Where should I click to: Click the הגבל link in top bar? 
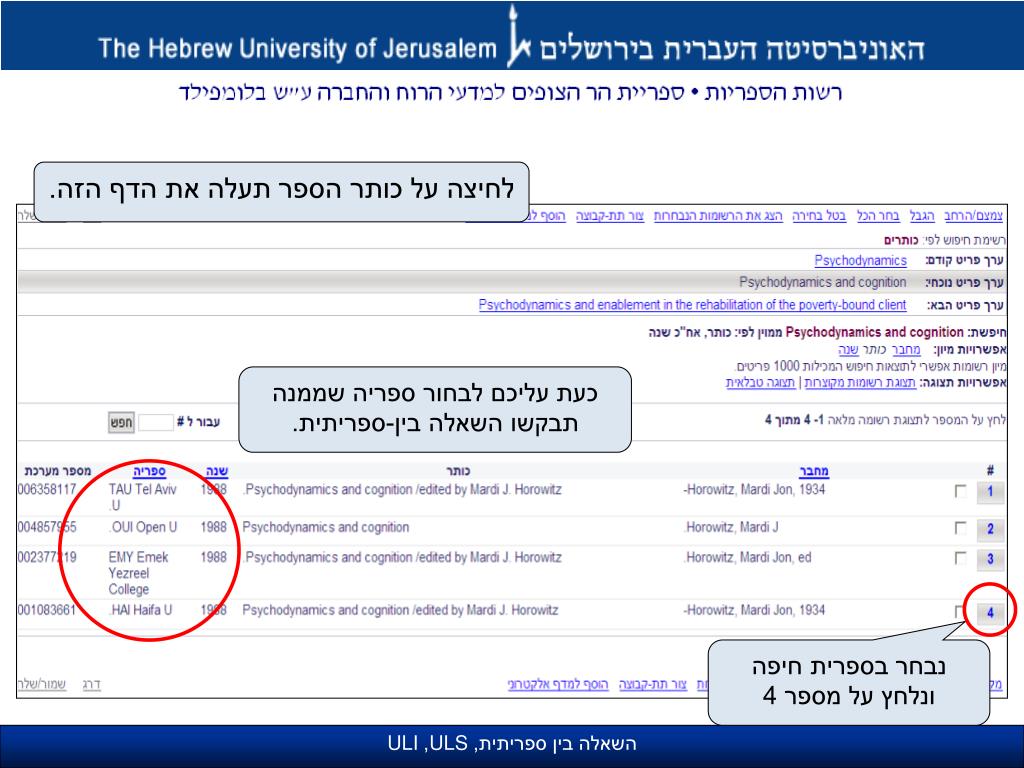922,216
